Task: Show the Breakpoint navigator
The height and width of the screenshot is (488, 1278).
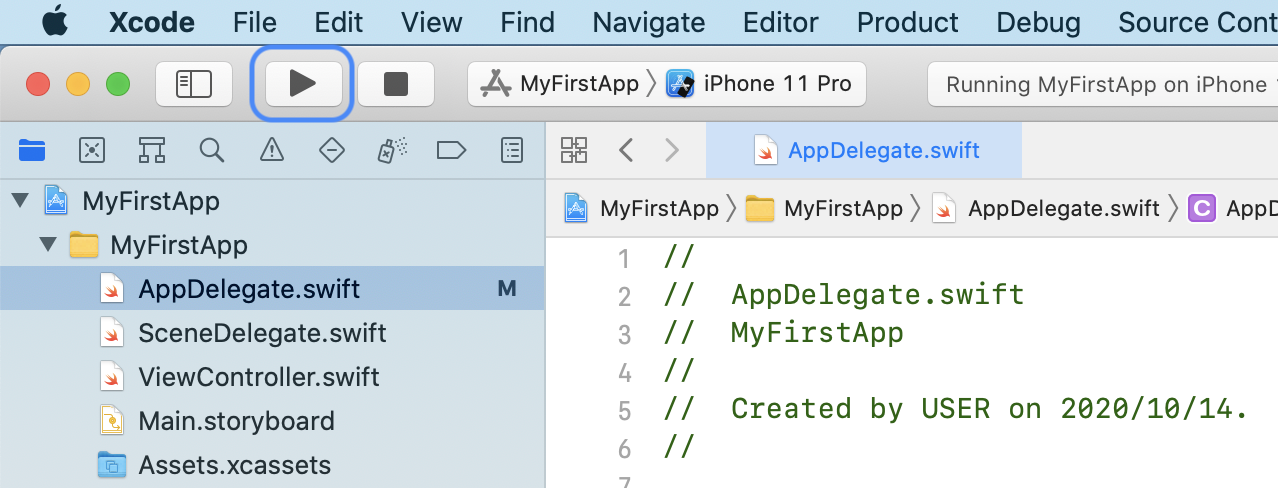Action: point(452,151)
